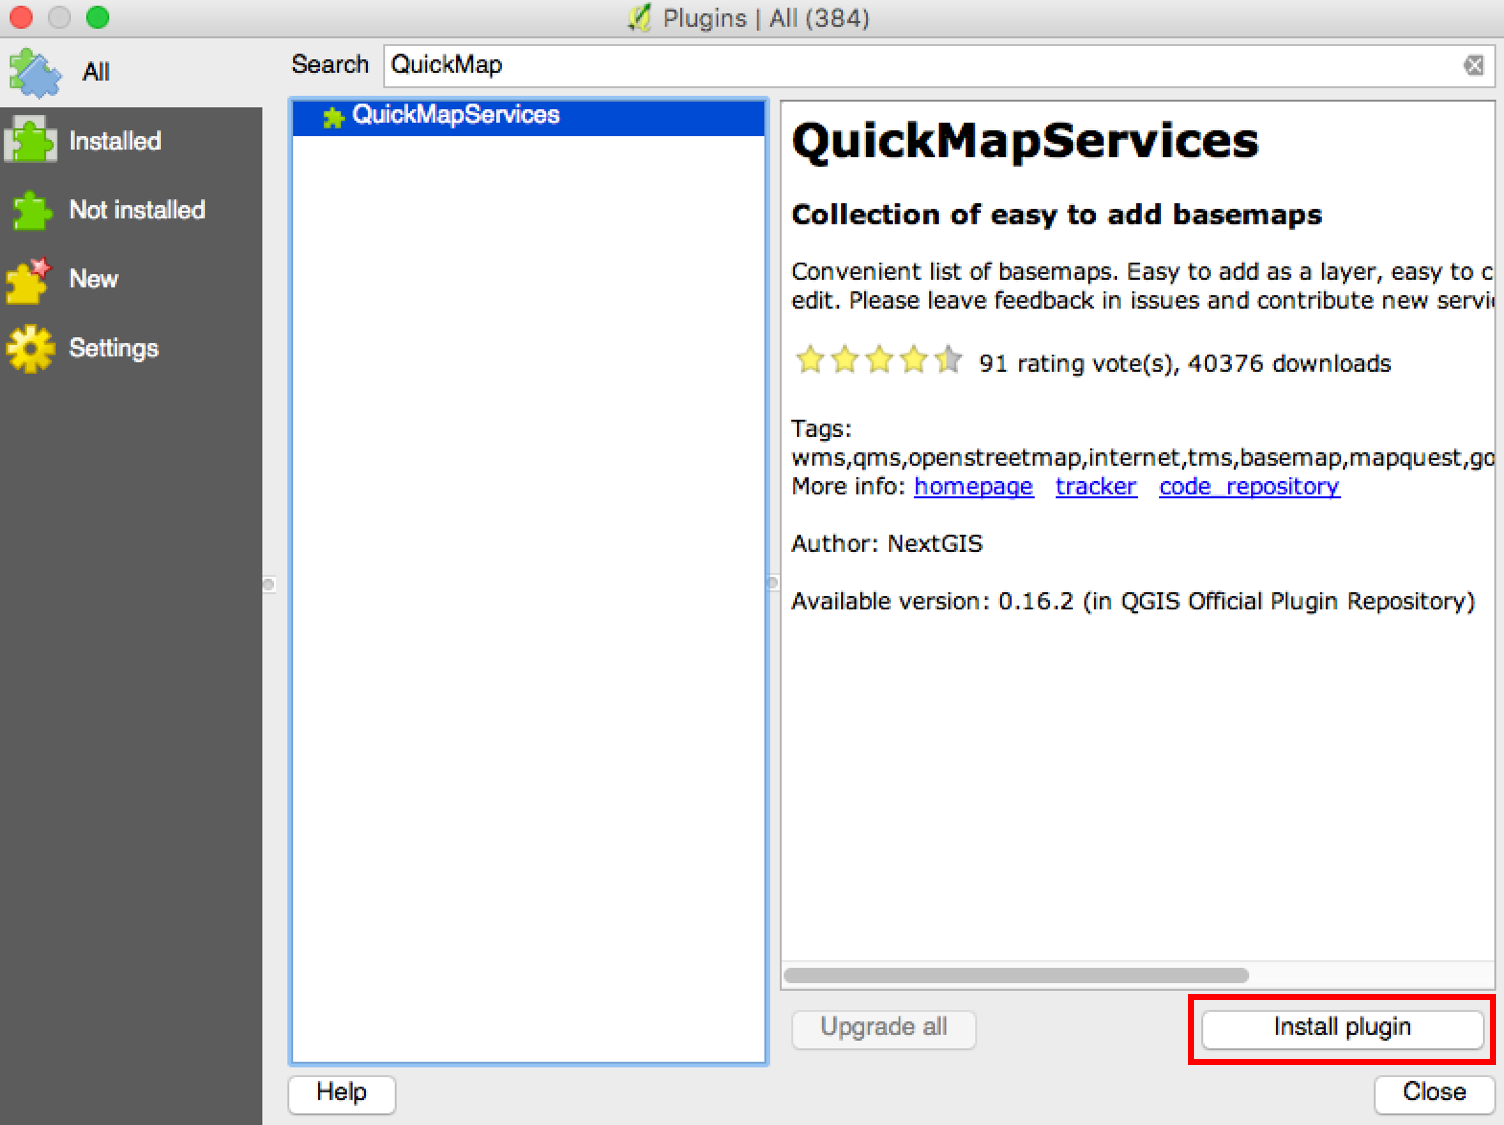Viewport: 1504px width, 1125px height.
Task: Click the Not installed green puzzle icon
Action: pyautogui.click(x=32, y=210)
